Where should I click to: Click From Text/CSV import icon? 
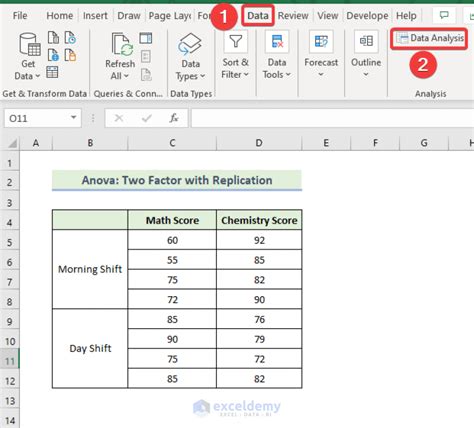[x=53, y=38]
